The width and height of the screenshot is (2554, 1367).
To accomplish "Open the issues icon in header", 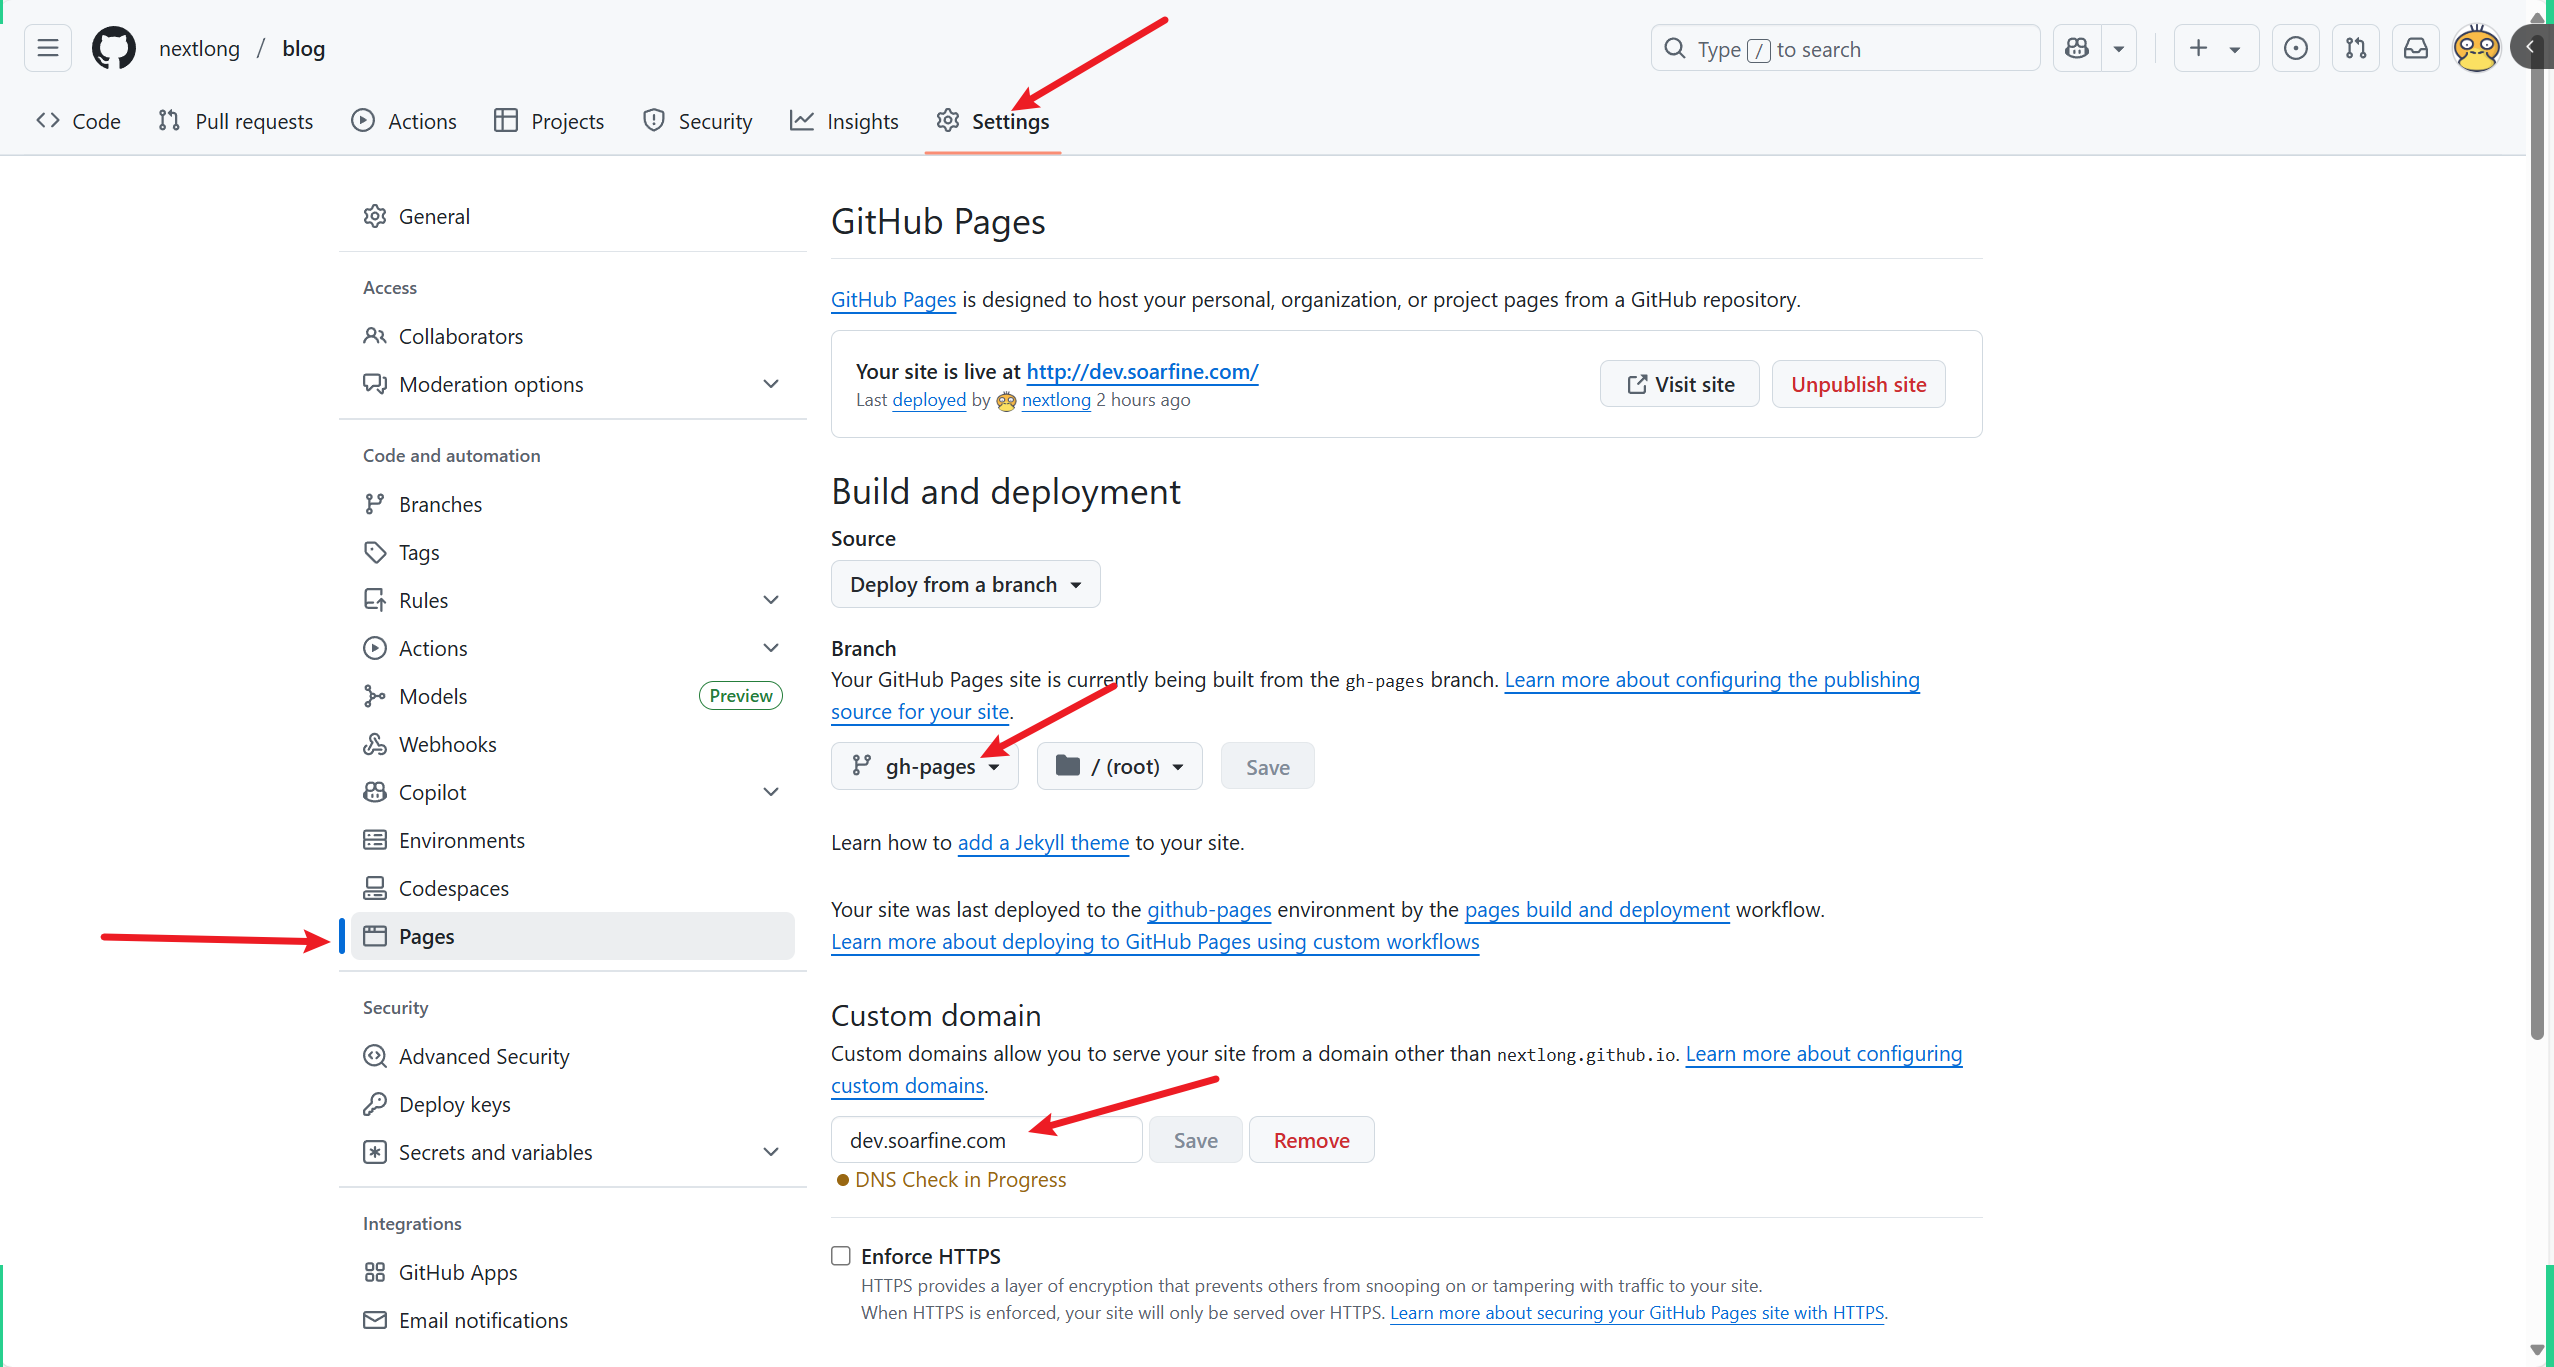I will (2295, 48).
